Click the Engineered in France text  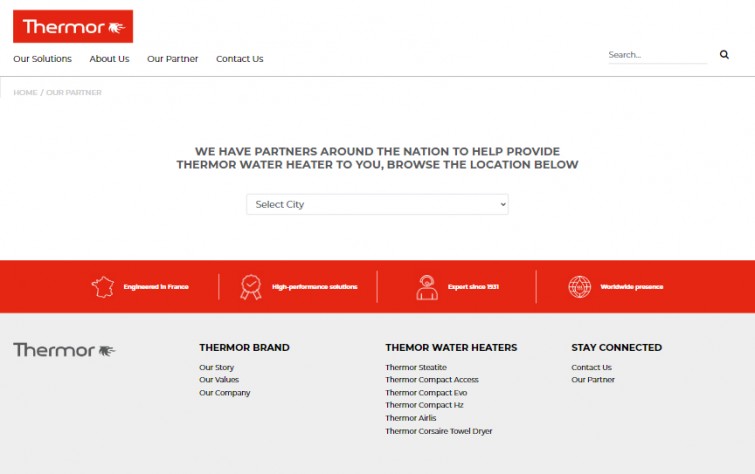tap(156, 287)
